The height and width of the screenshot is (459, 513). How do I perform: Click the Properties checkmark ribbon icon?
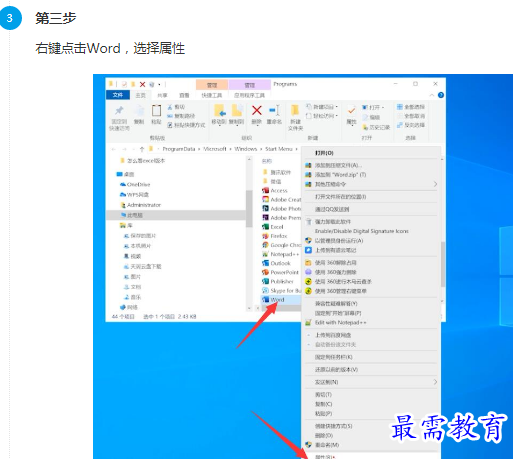pos(351,110)
